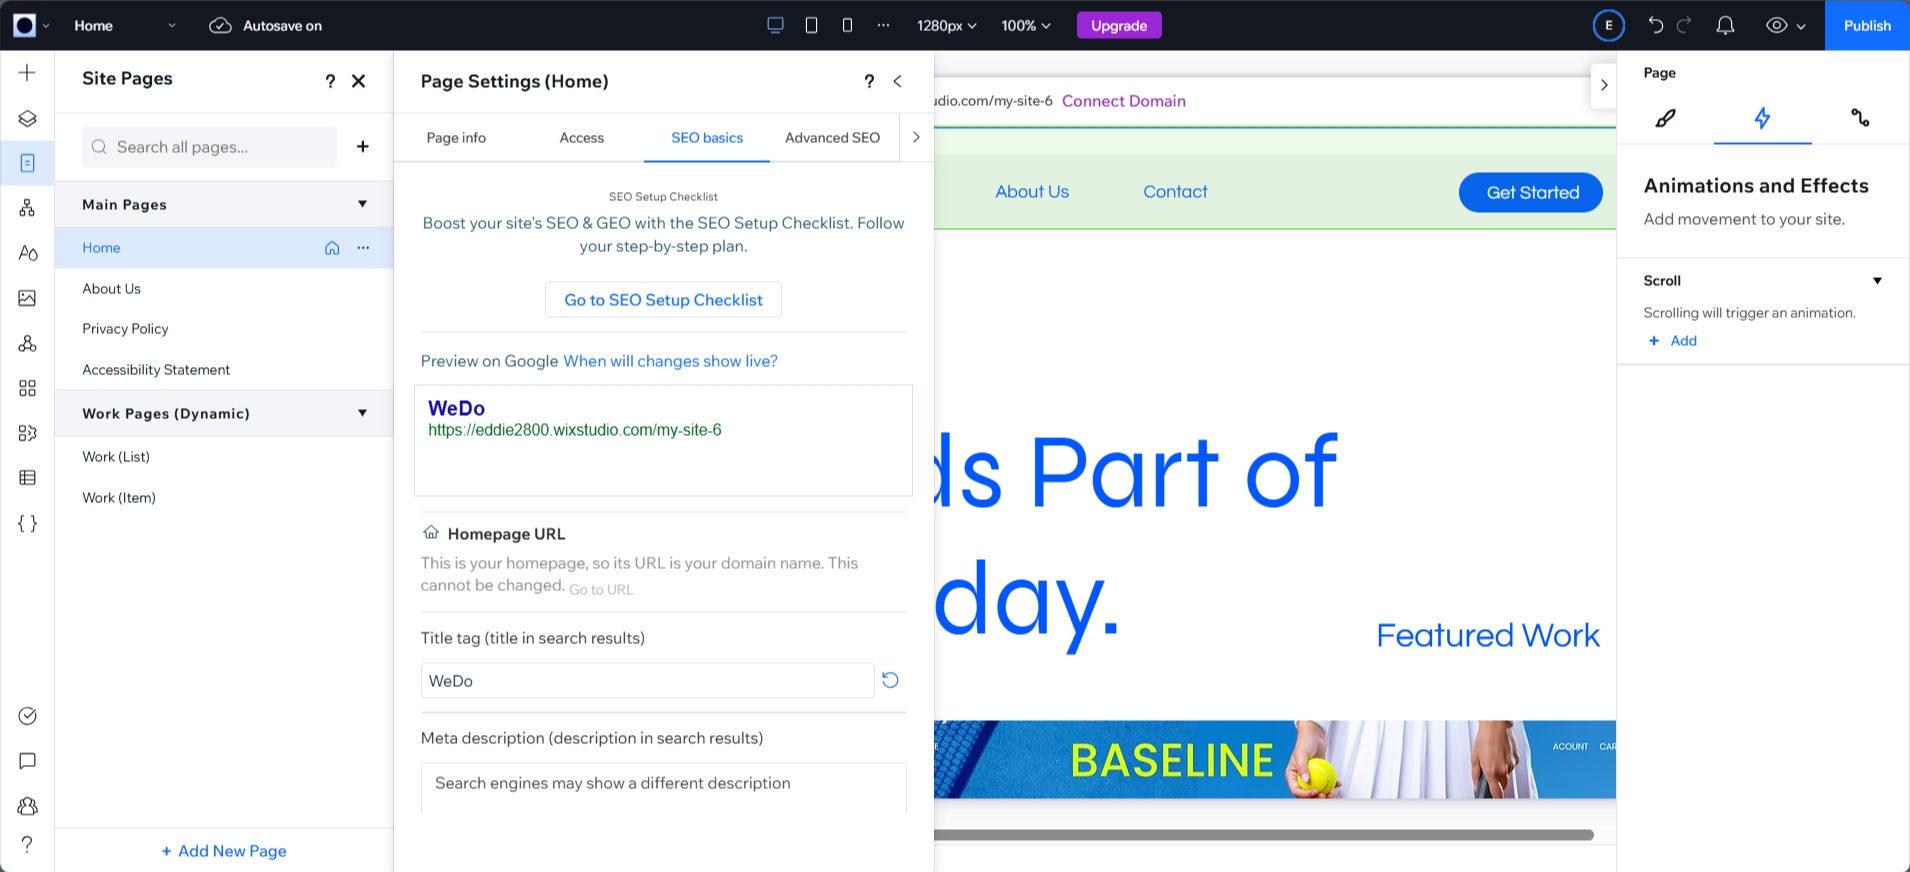Select the Privacy Policy page
The height and width of the screenshot is (872, 1910).
click(224, 329)
